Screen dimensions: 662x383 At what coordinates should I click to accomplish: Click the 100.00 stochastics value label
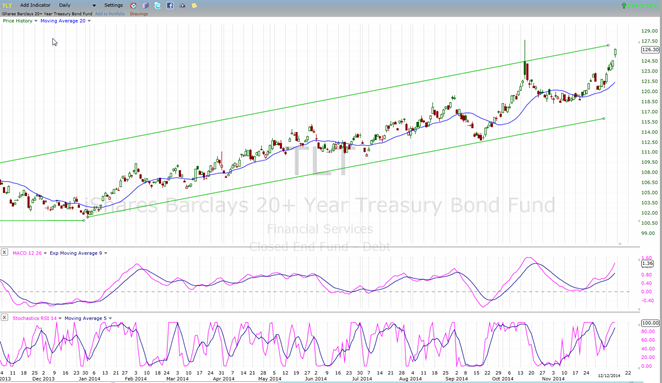650,323
